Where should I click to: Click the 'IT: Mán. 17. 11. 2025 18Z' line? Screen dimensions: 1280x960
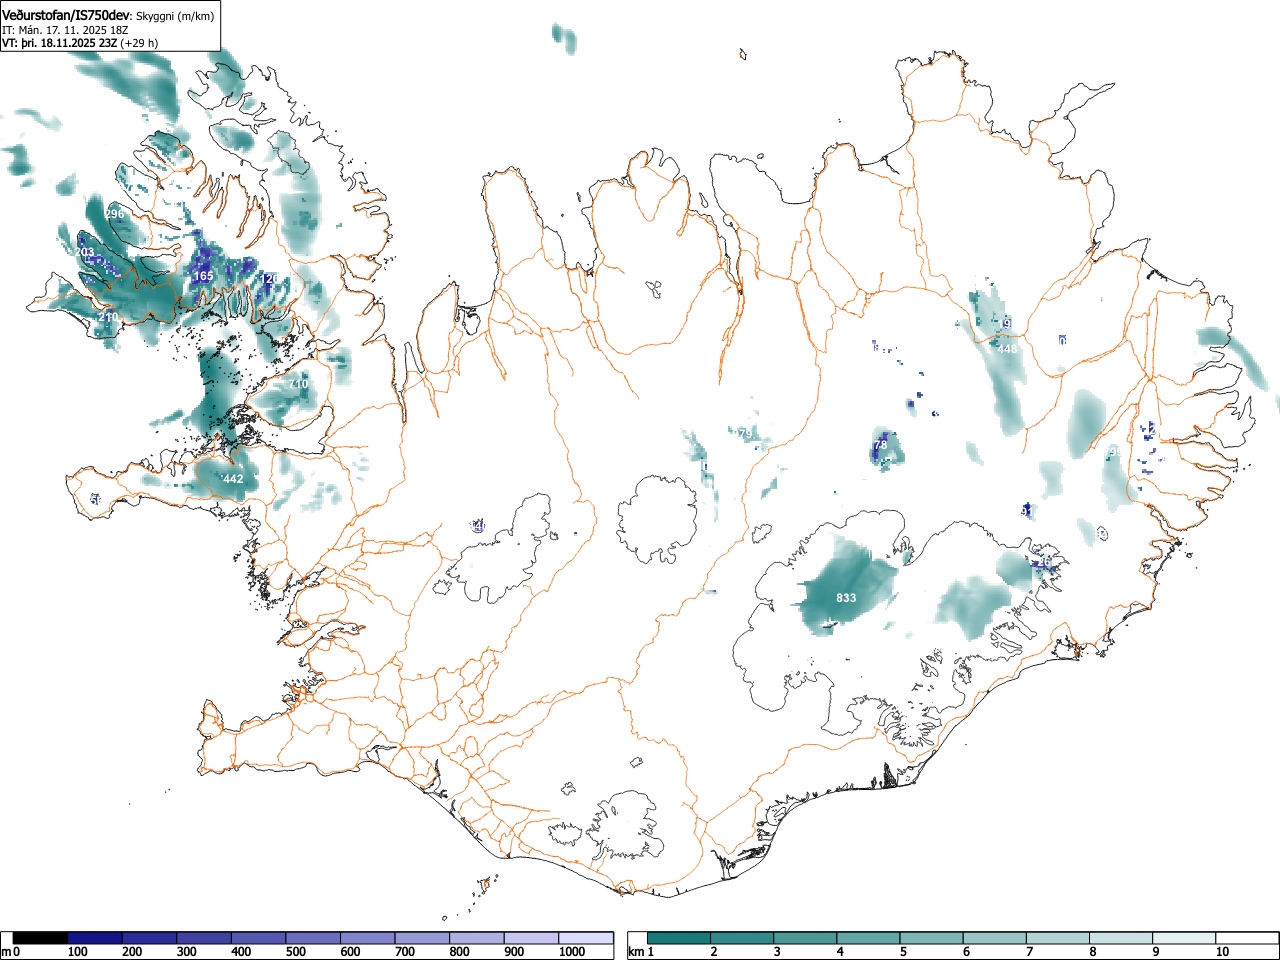65,30
